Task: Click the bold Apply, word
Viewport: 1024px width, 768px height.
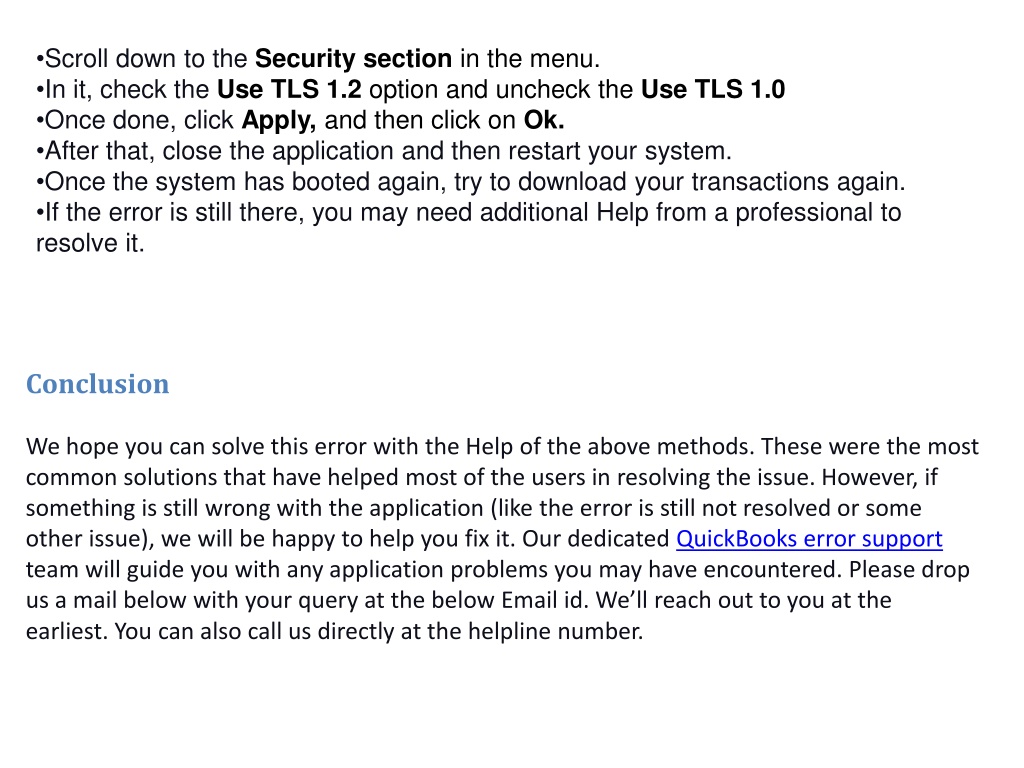Action: 279,121
